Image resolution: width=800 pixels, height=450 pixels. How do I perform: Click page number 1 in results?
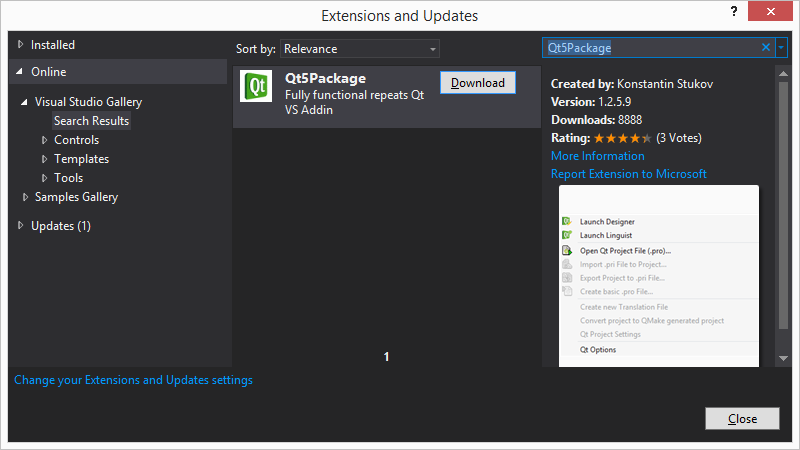pyautogui.click(x=386, y=357)
